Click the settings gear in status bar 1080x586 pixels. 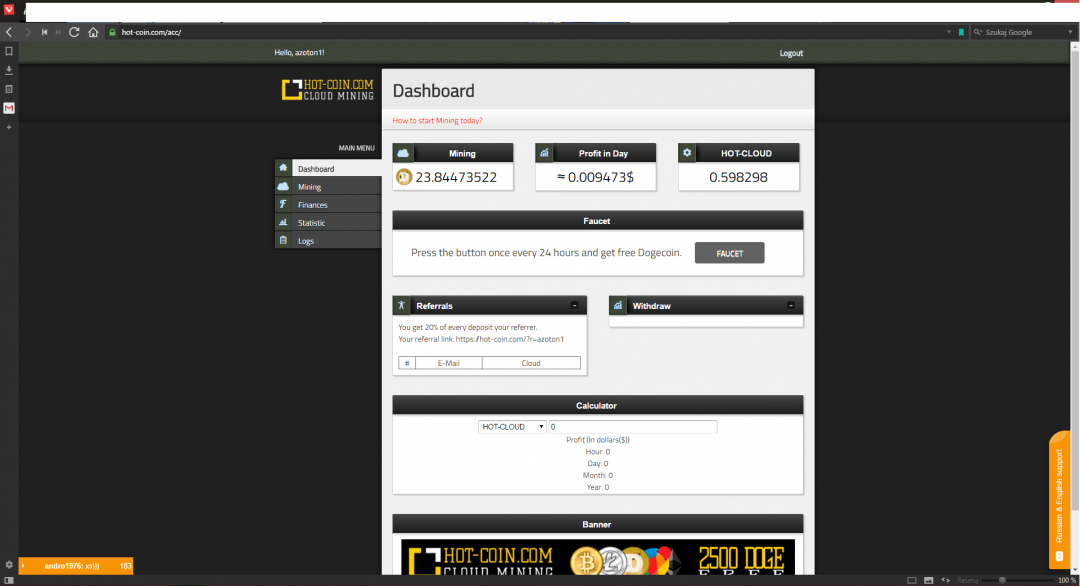tap(9, 565)
